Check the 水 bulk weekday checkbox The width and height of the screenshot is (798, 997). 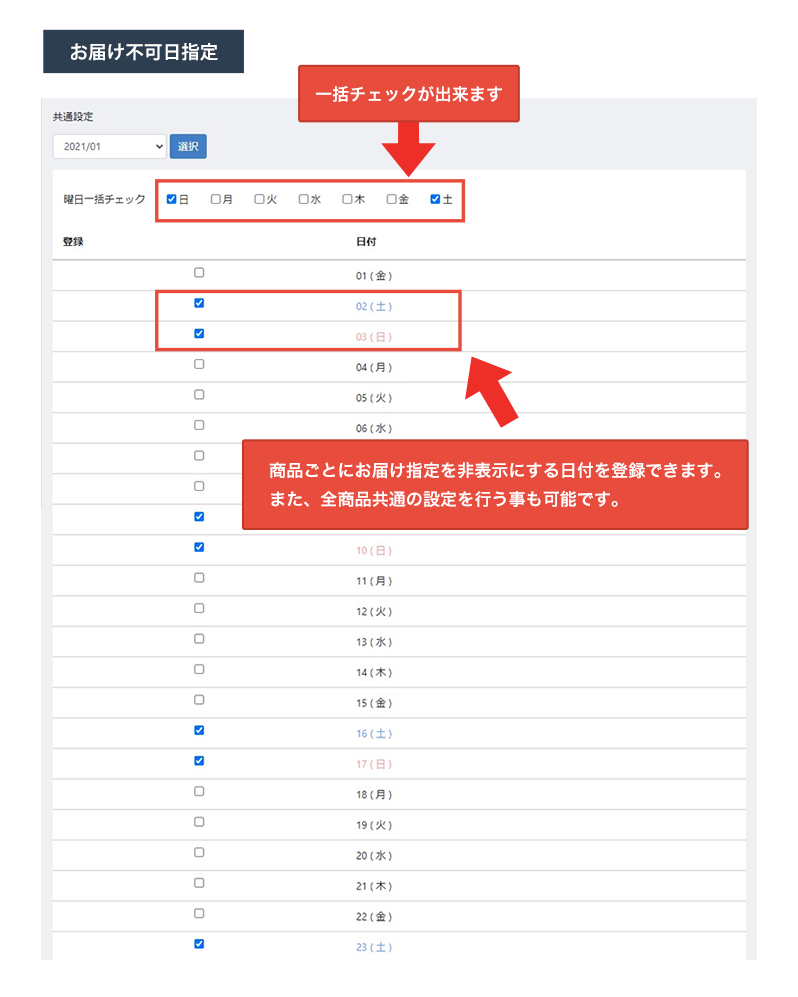303,199
